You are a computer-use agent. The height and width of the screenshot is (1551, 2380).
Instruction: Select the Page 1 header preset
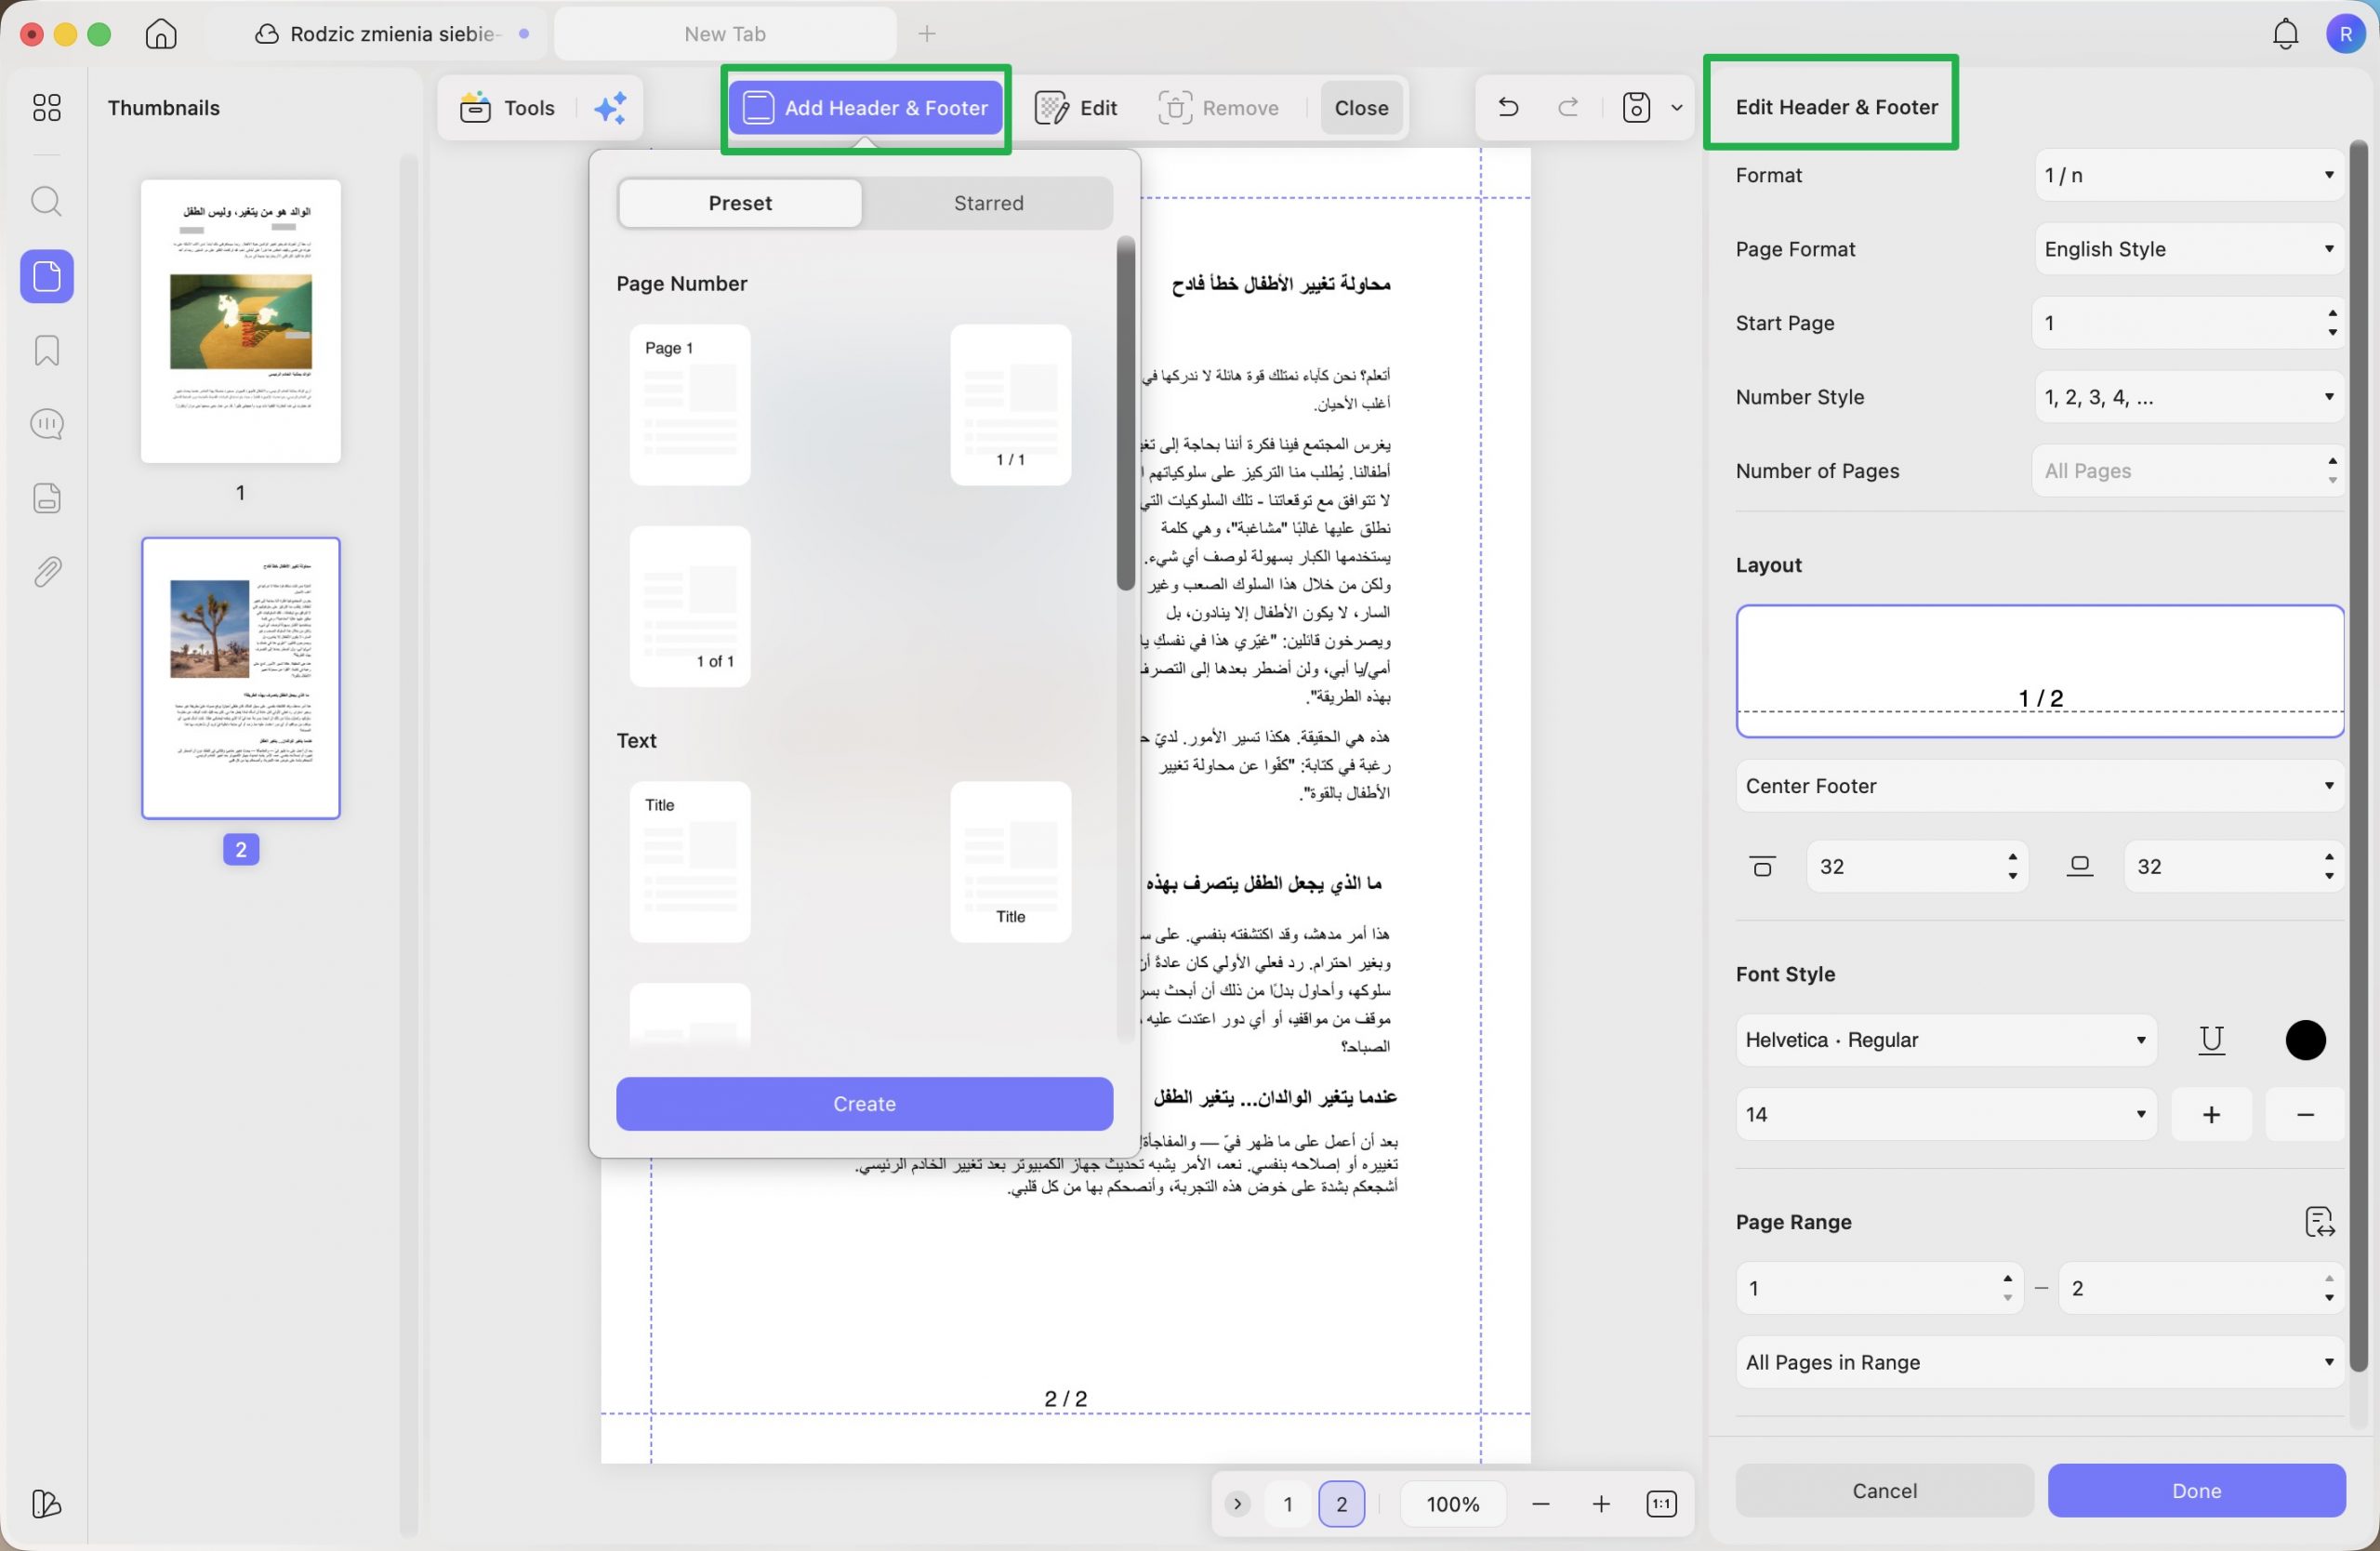(x=690, y=405)
